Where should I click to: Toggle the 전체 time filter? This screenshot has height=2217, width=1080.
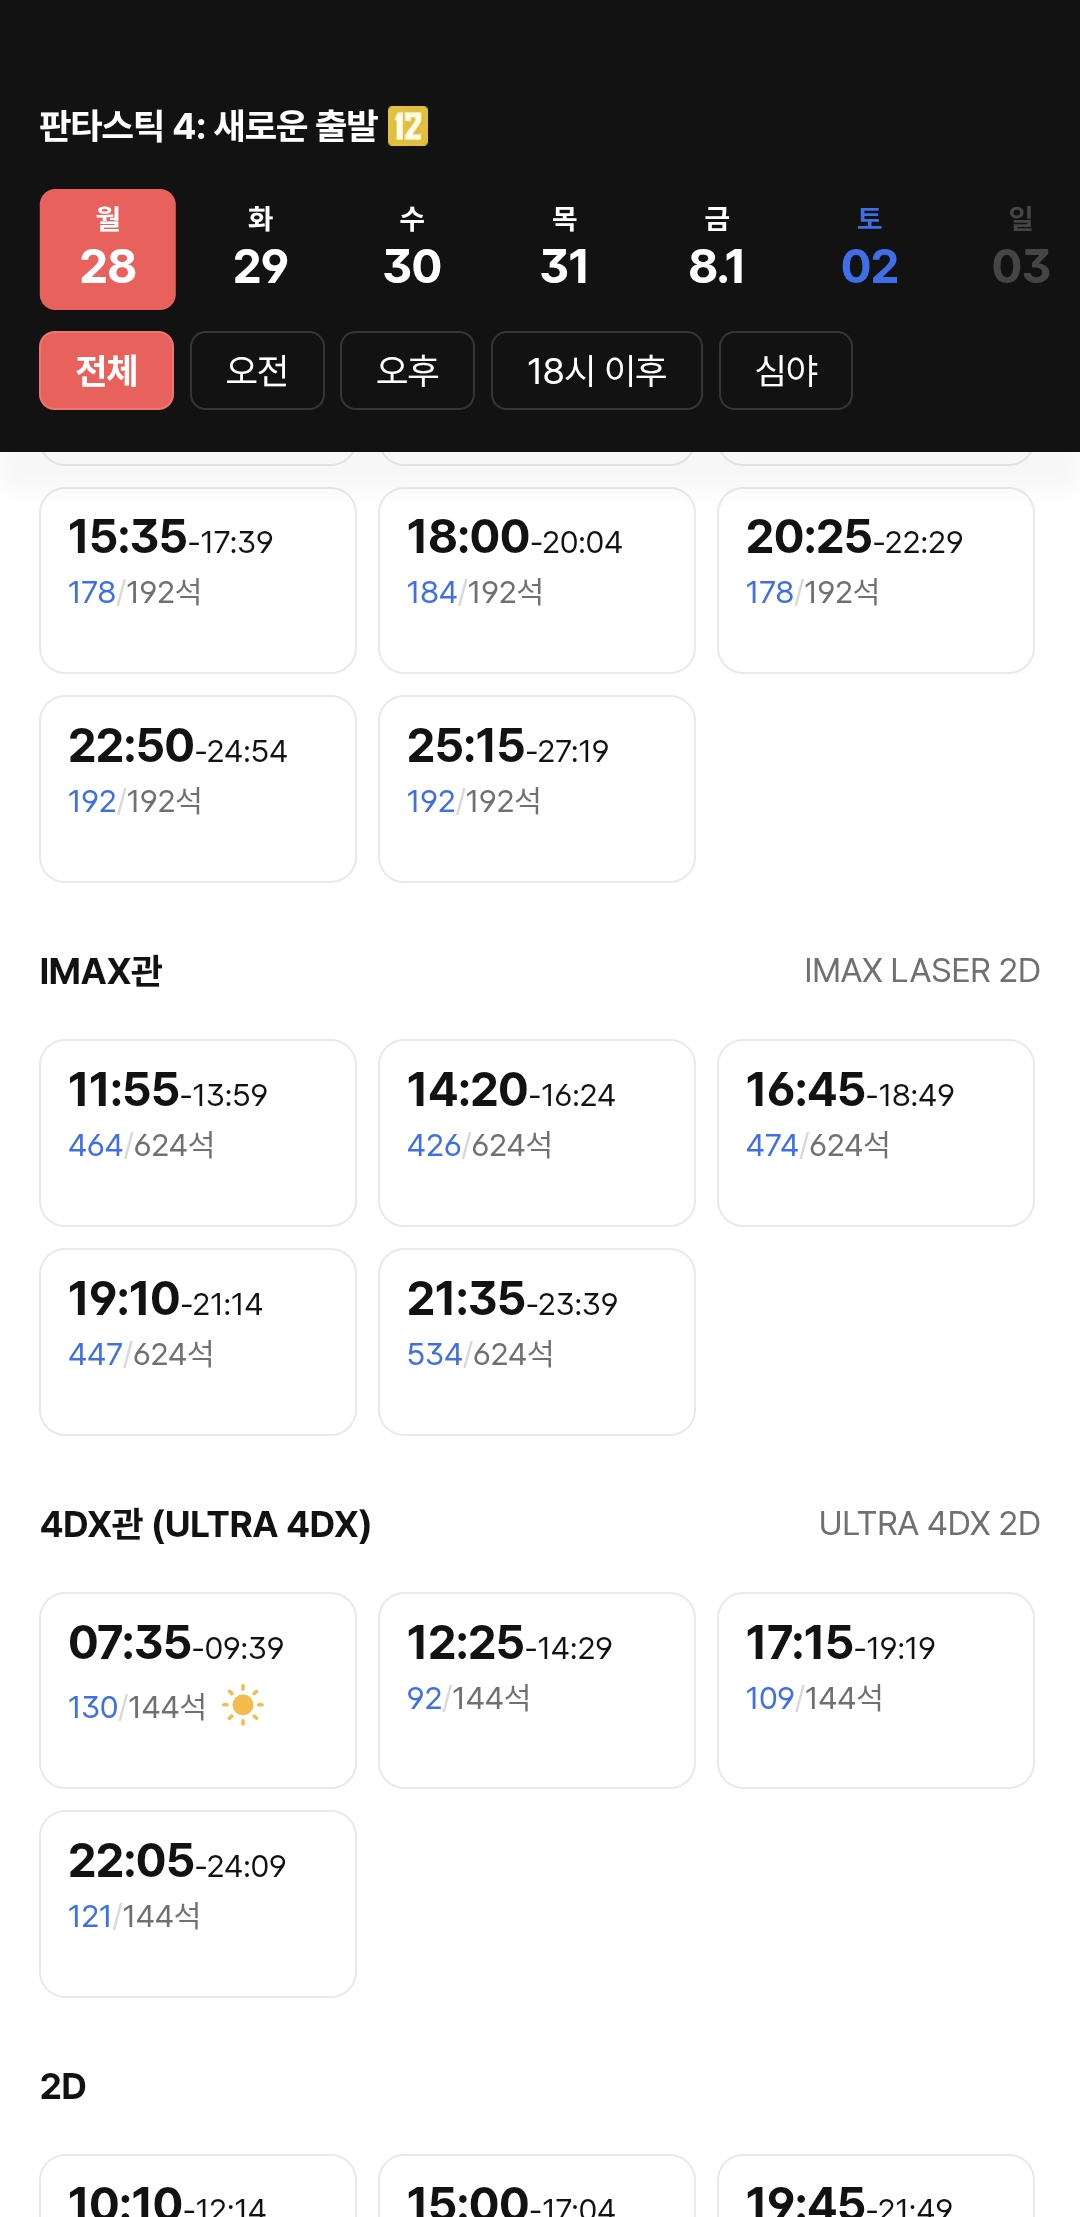[x=107, y=371]
